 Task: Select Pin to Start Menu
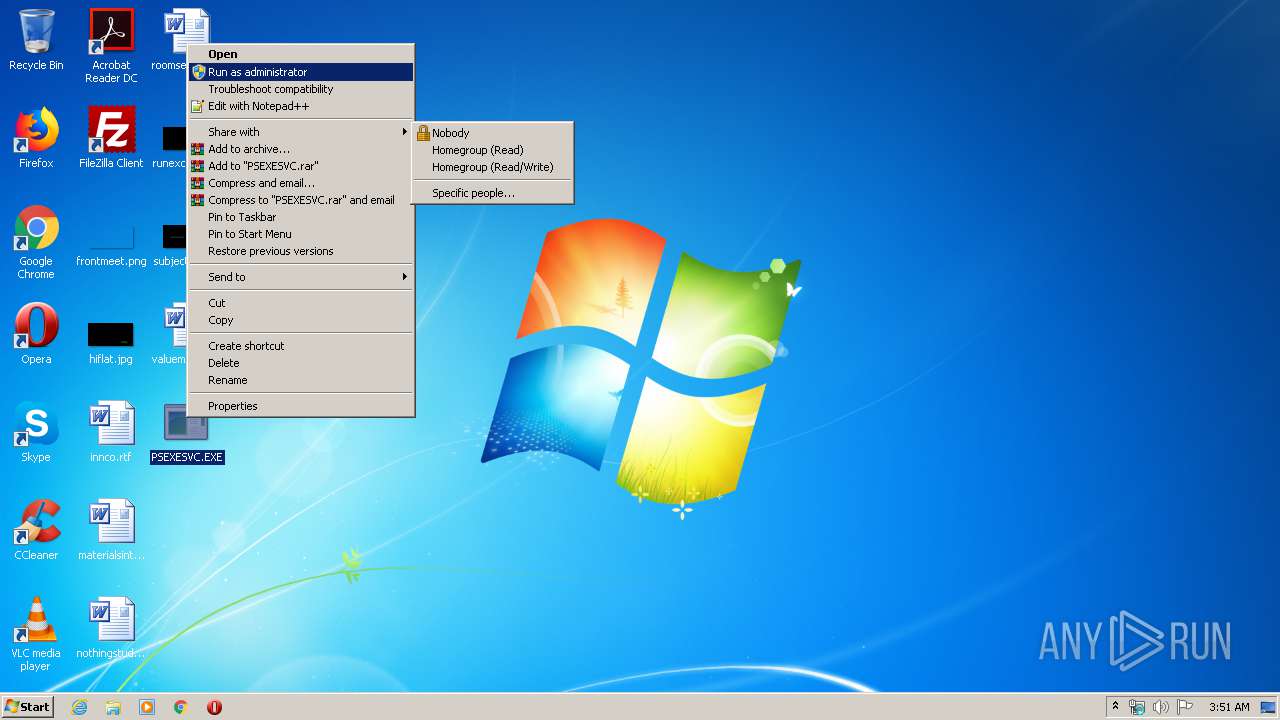(x=301, y=234)
